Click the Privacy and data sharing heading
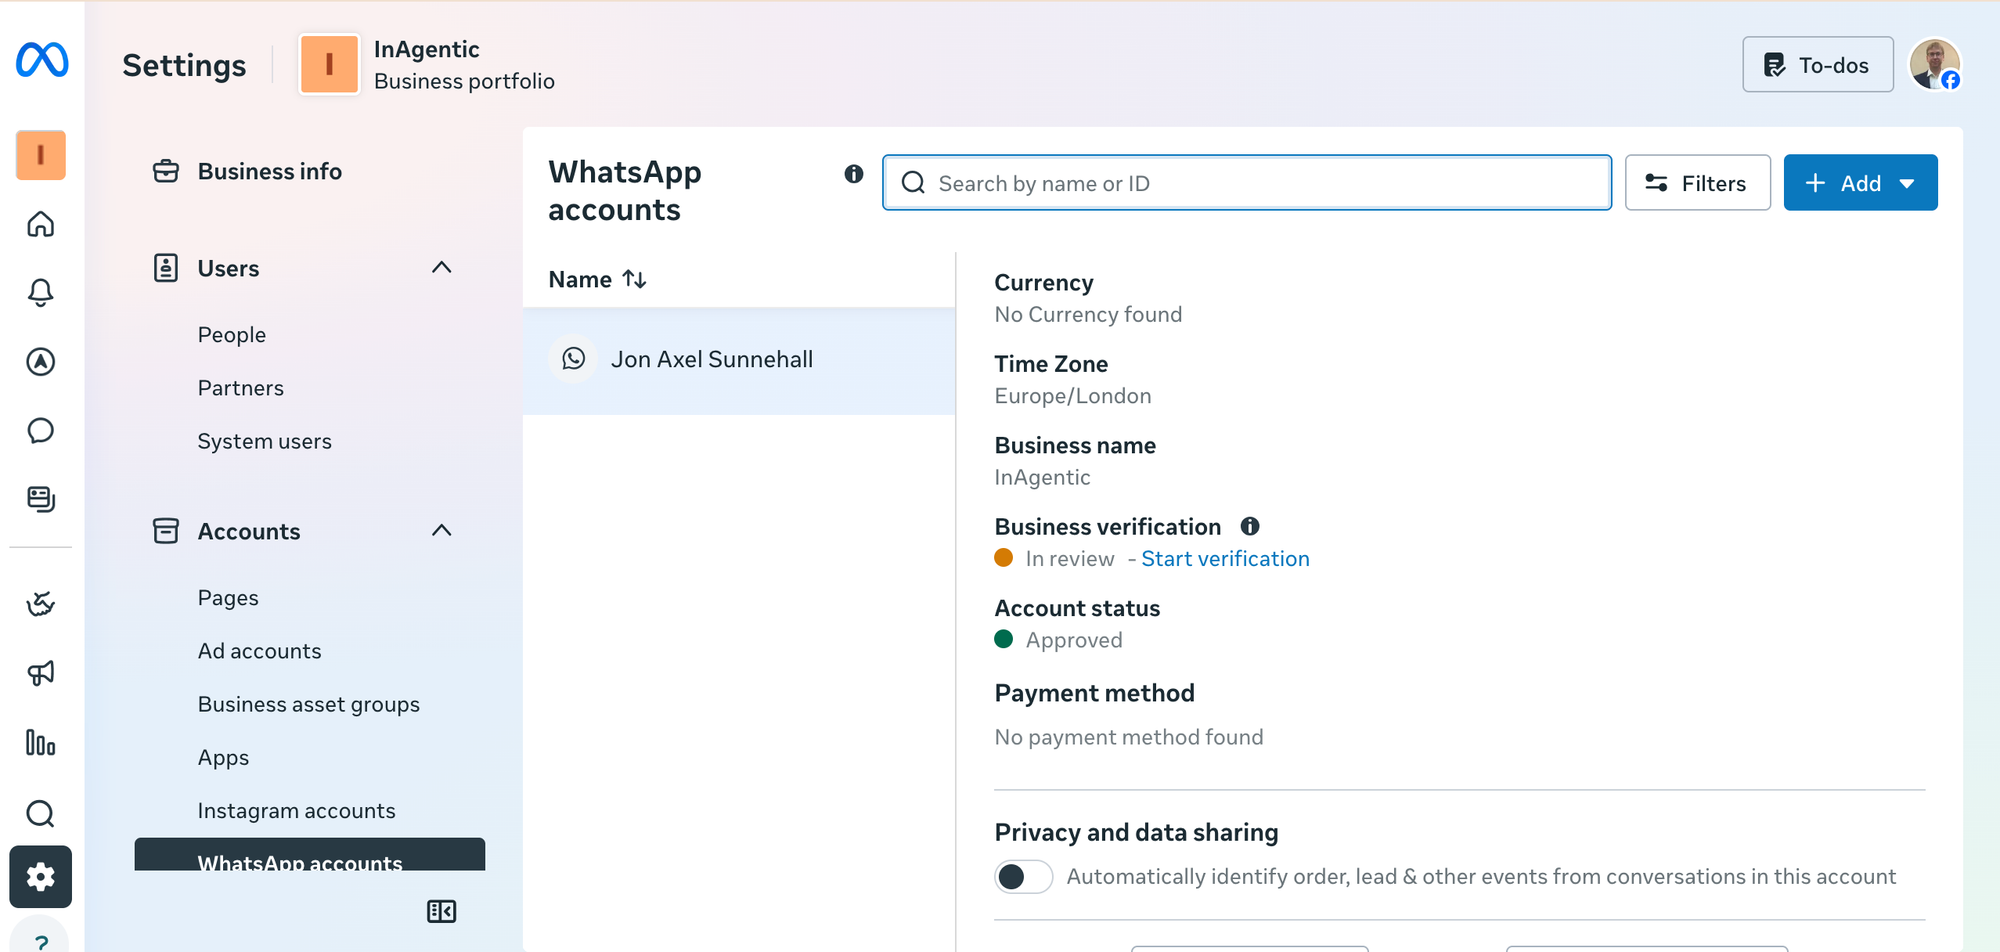This screenshot has width=2000, height=952. click(1137, 833)
